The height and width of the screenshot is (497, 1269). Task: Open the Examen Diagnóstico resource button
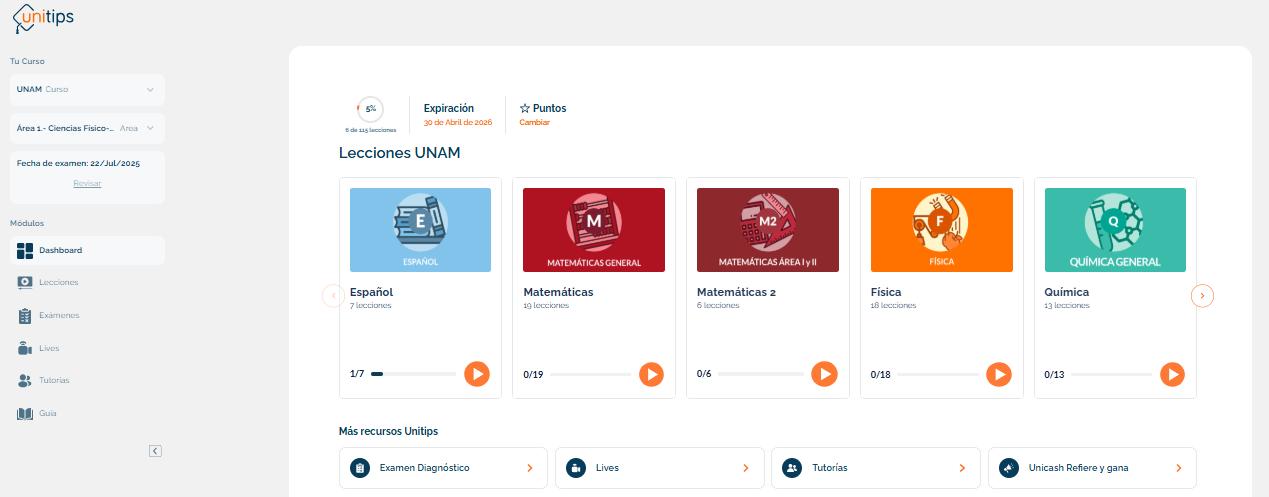coord(443,468)
